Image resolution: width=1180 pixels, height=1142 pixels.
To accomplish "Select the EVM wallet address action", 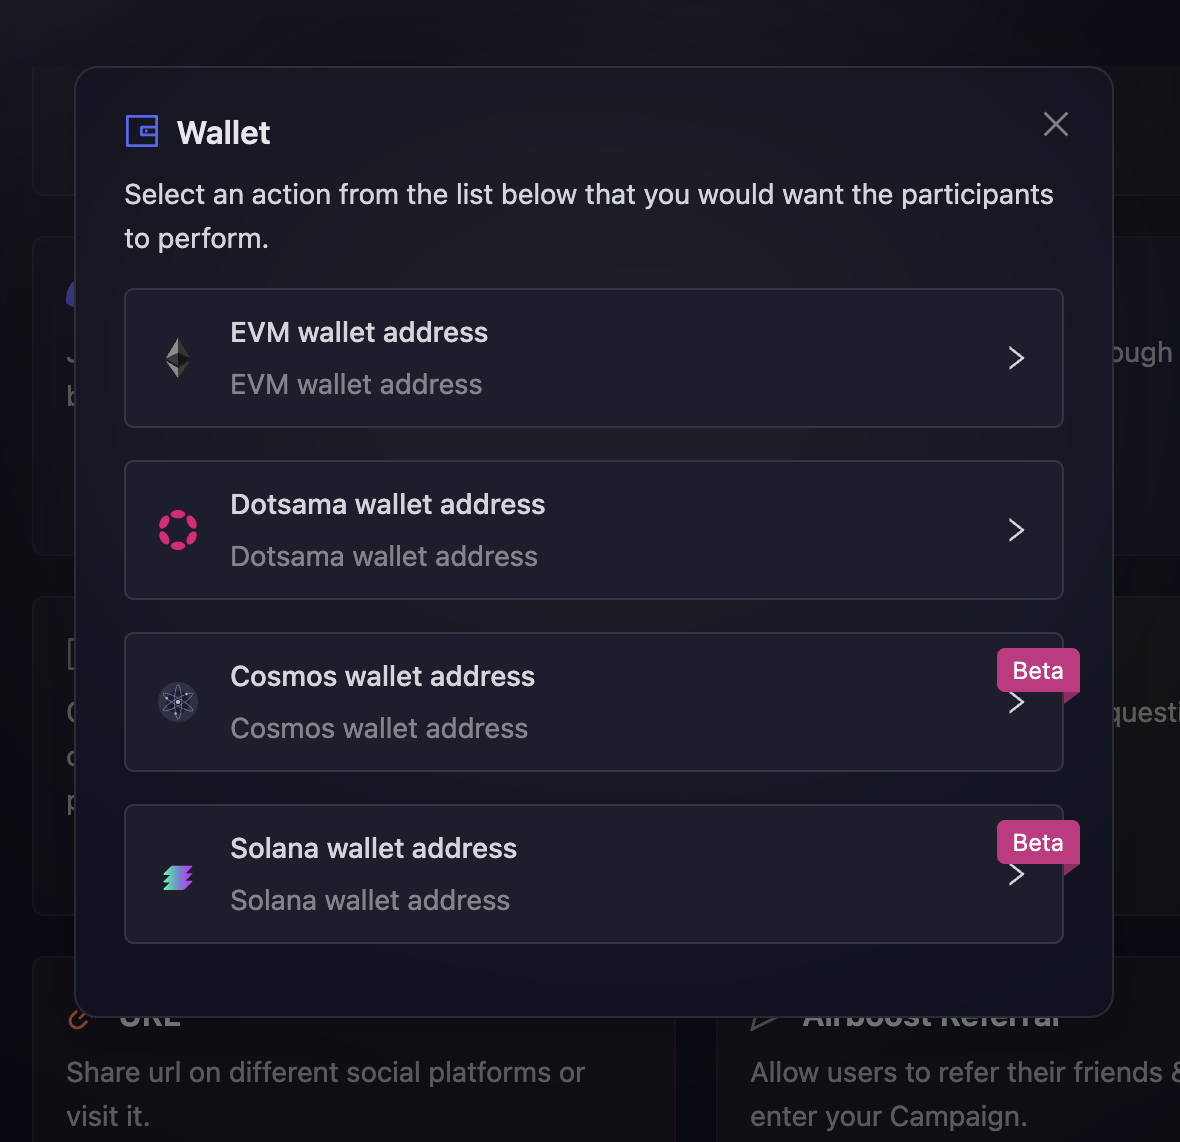I will [x=594, y=358].
